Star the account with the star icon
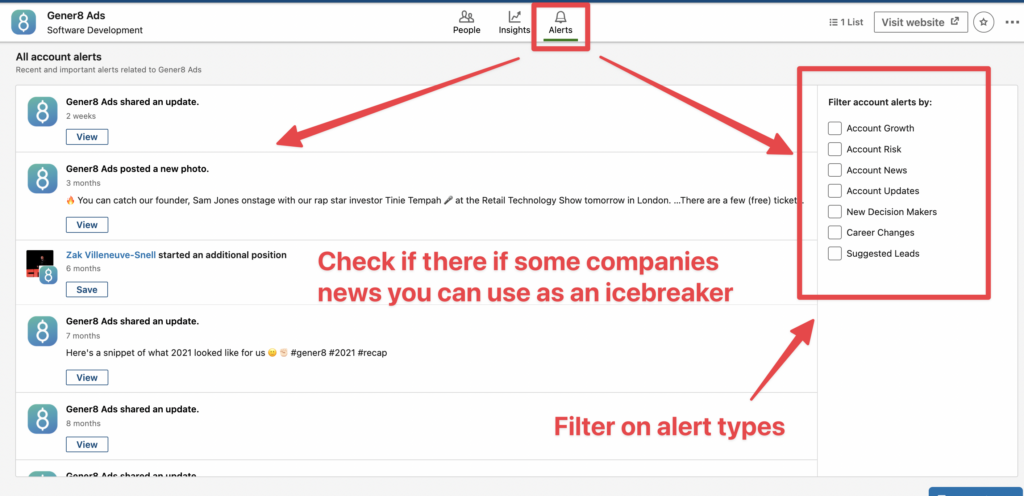1024x496 pixels. coord(984,22)
